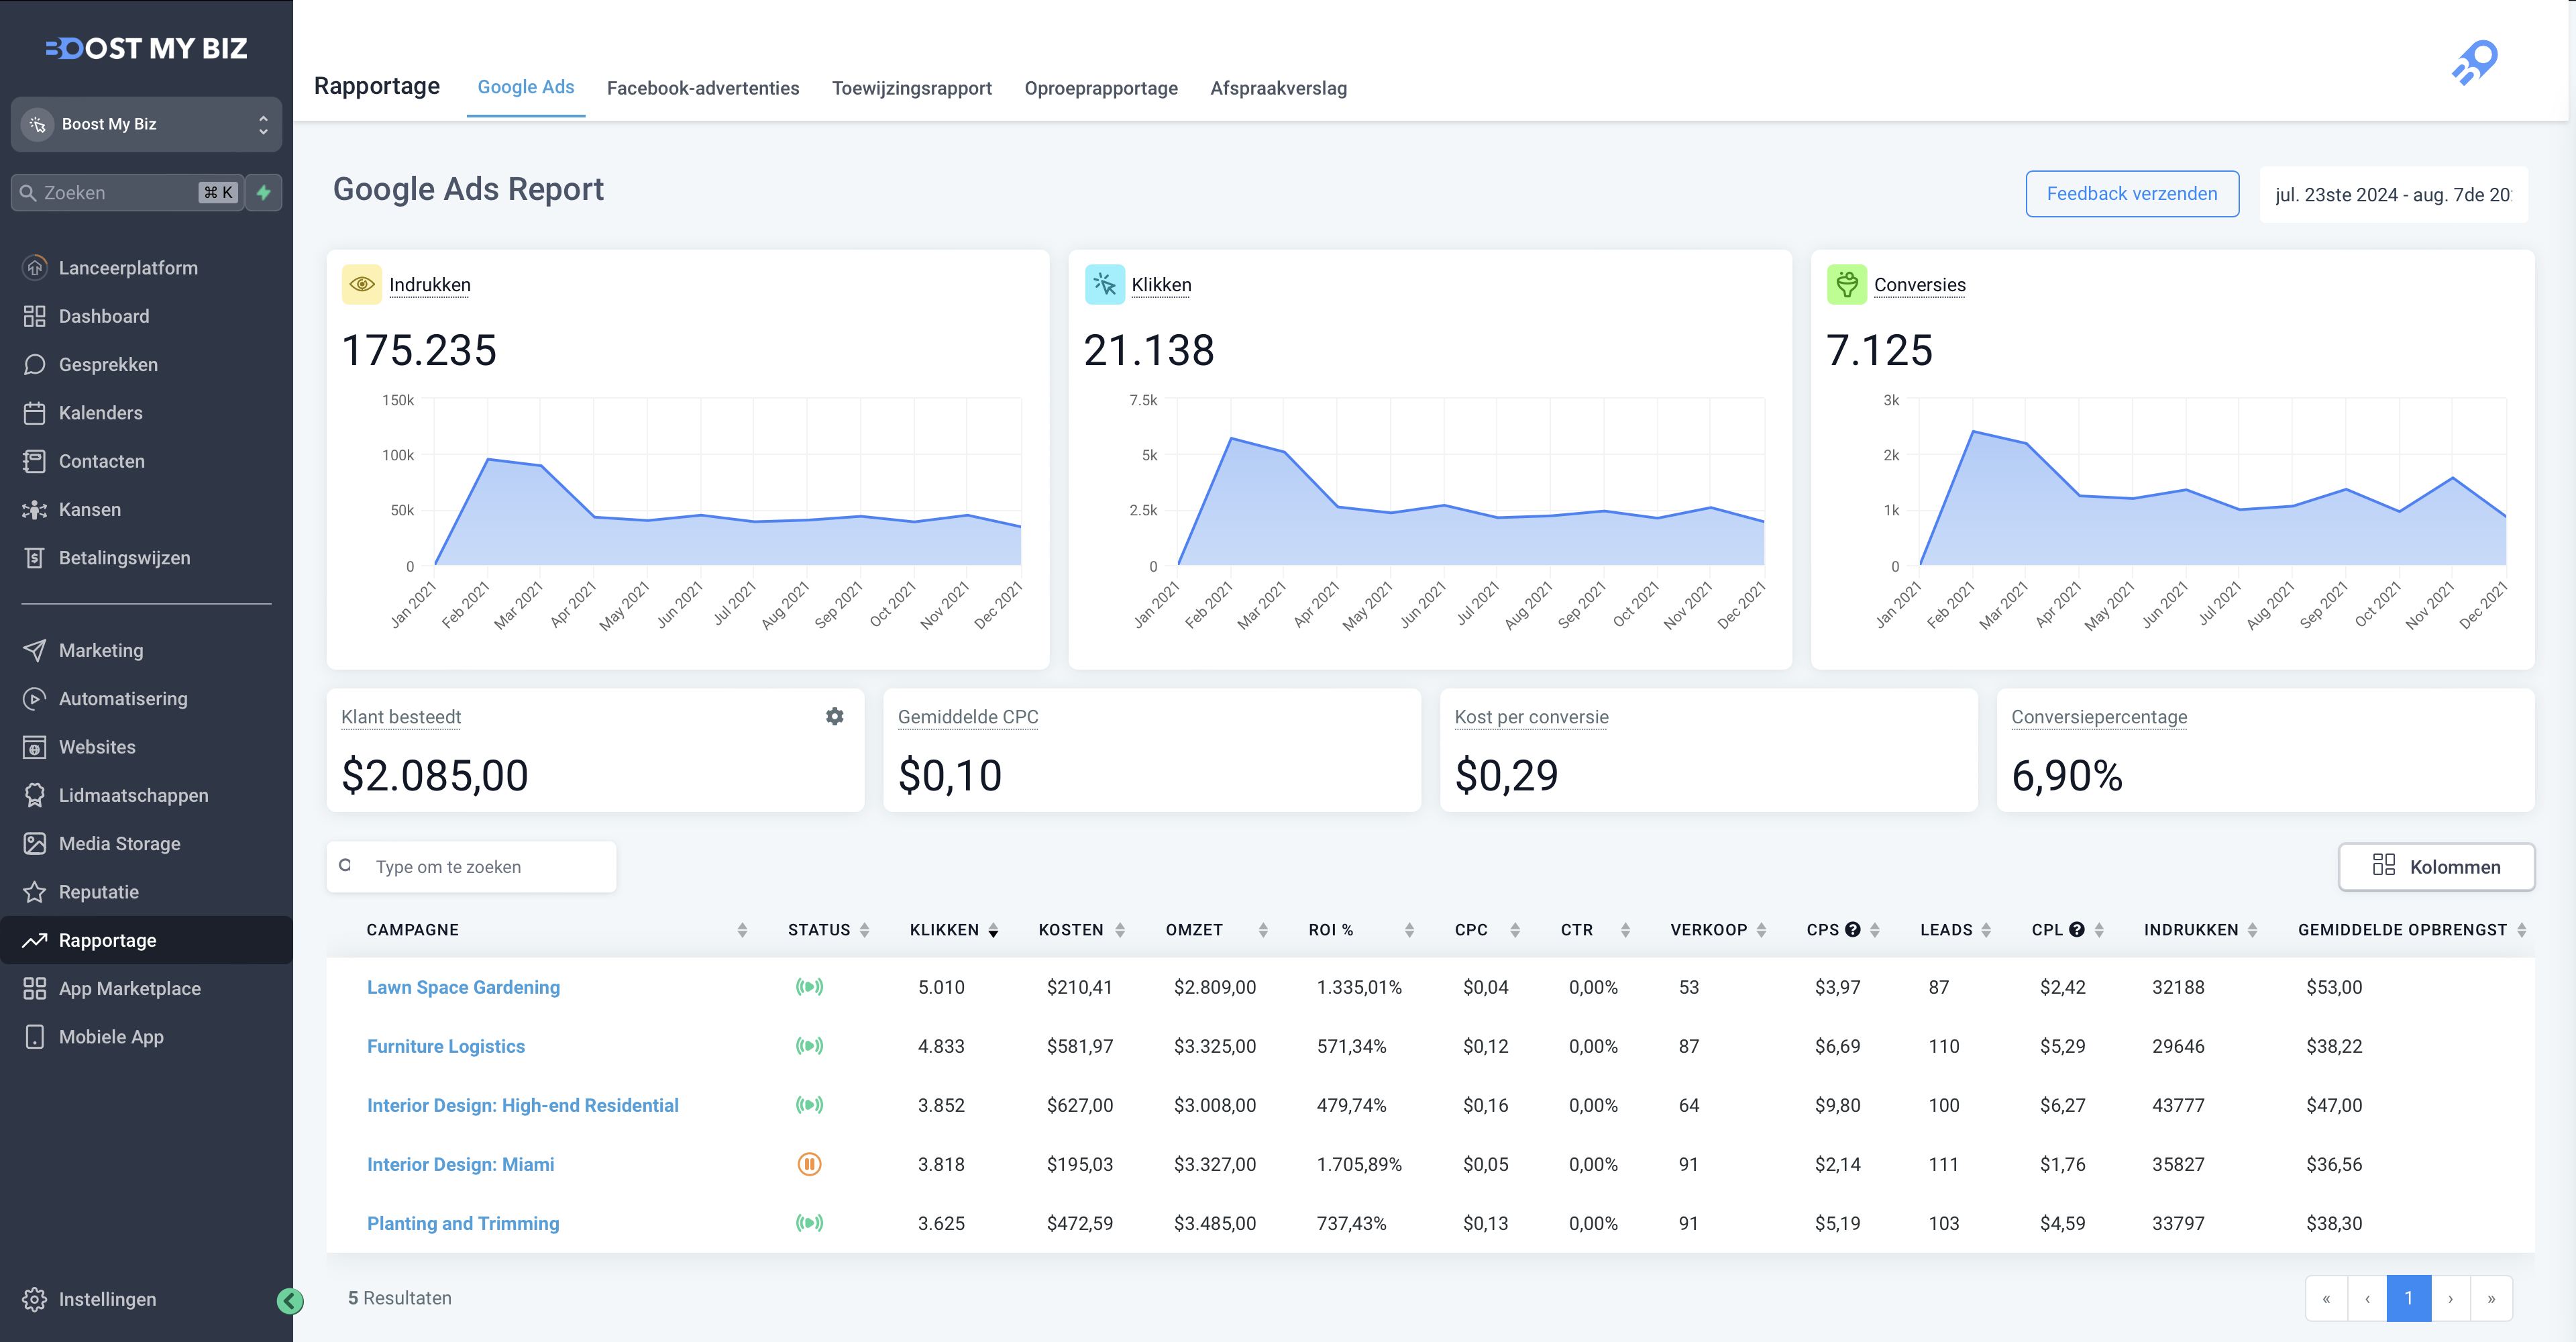
Task: Open the Reputatie sidebar item
Action: pyautogui.click(x=98, y=892)
